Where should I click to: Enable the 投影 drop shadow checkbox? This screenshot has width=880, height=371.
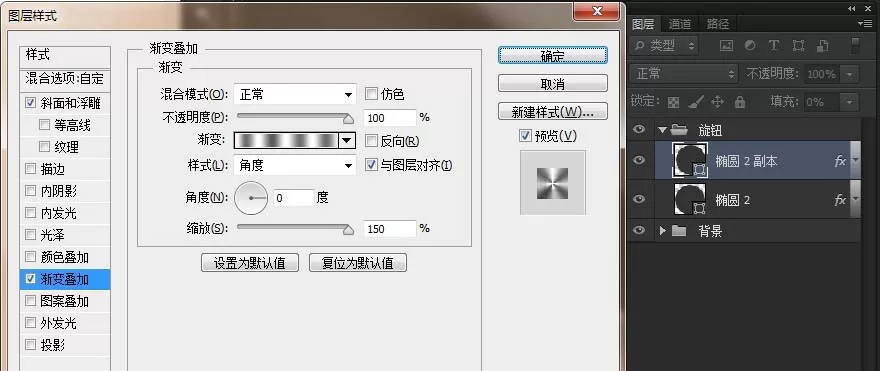(30, 345)
